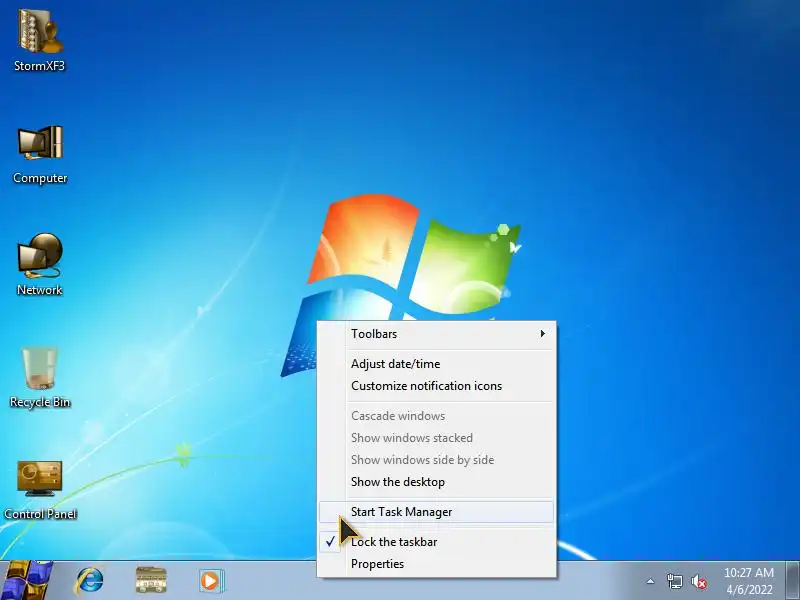Screen dimensions: 800x600
Task: Select Show the desktop
Action: coord(437,482)
